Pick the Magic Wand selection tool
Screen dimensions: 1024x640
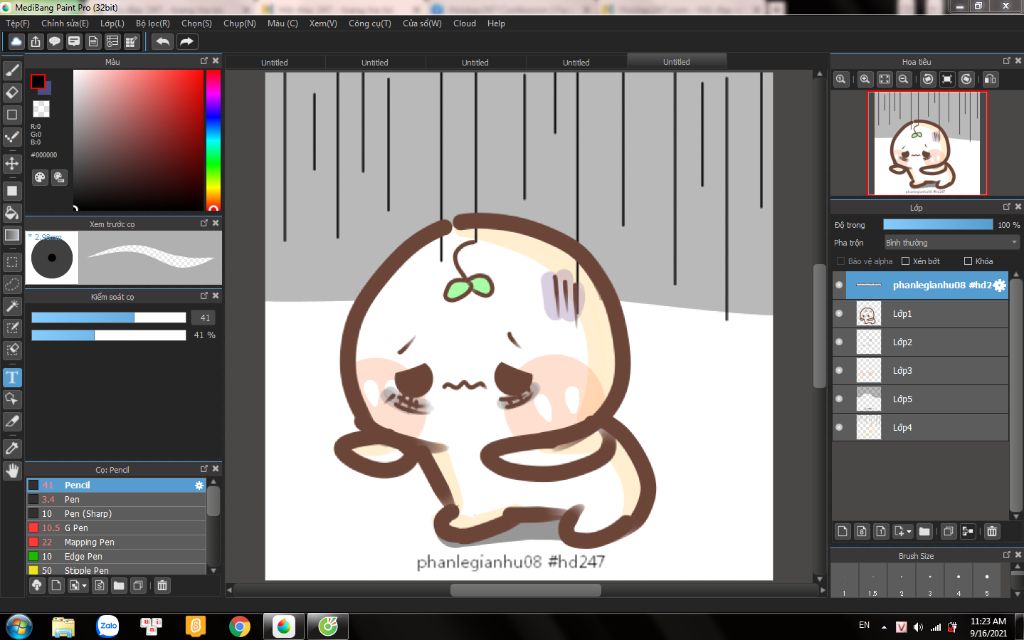[12, 306]
